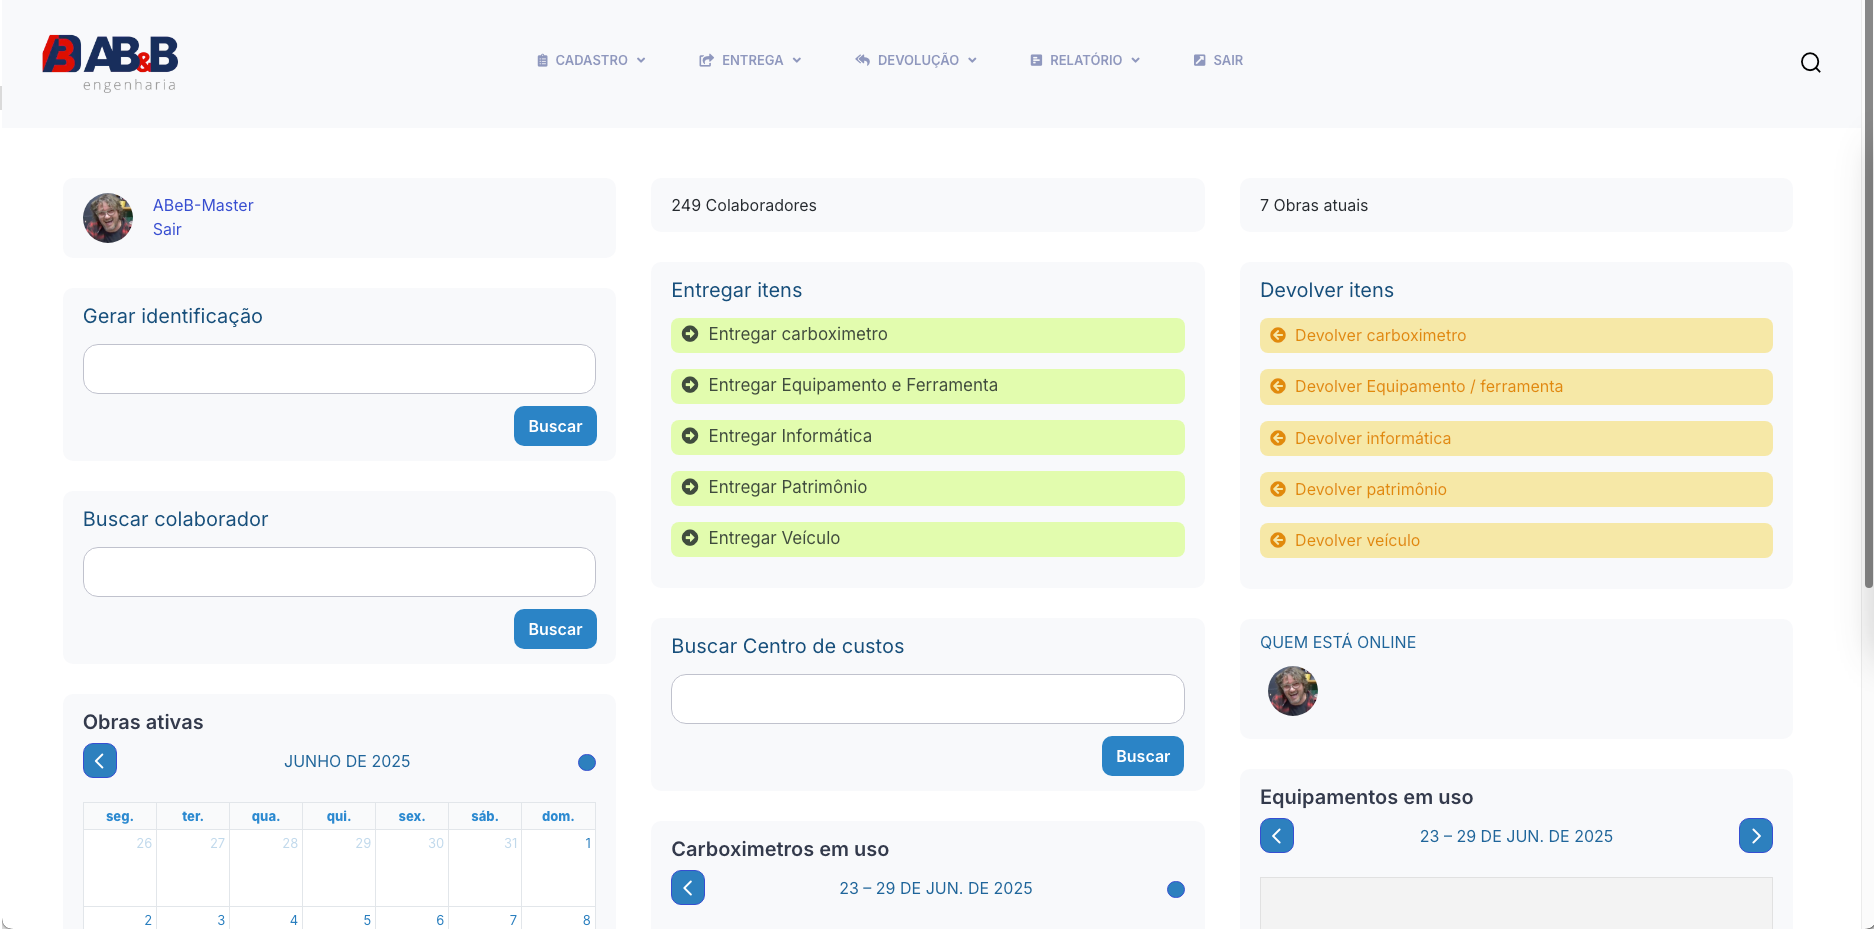
Task: Click the Buscar colaborador text field
Action: click(x=339, y=572)
